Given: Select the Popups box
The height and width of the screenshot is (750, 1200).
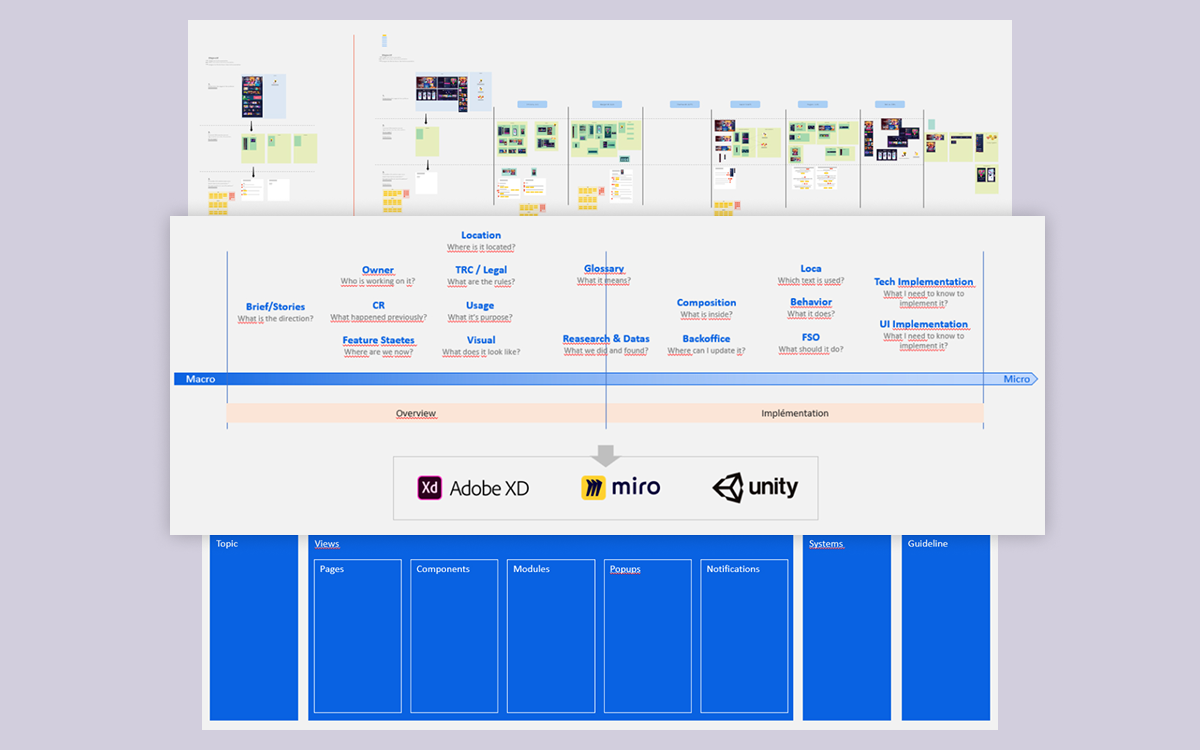Looking at the screenshot, I should 648,636.
